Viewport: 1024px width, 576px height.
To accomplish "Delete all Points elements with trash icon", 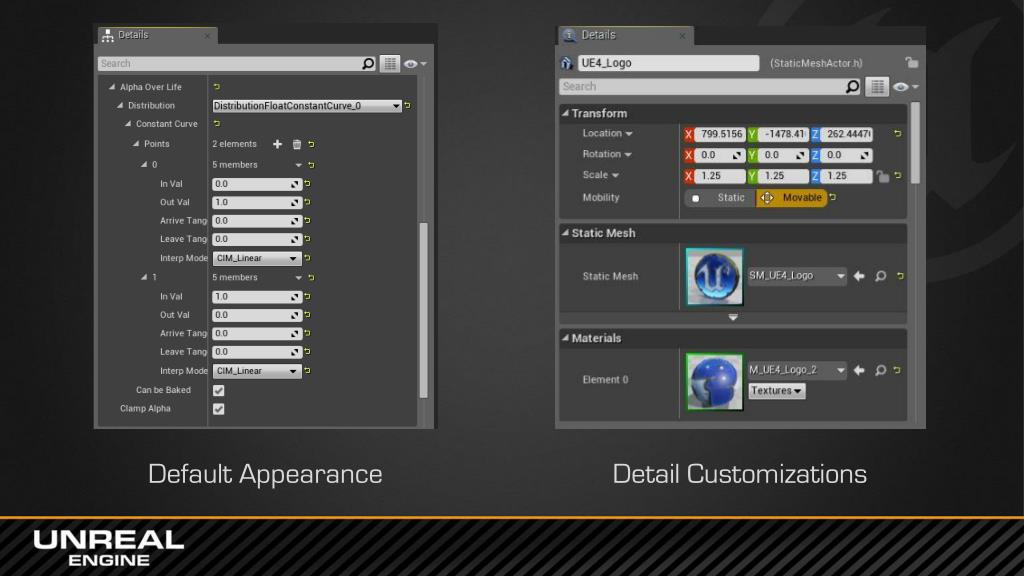I will (x=296, y=144).
